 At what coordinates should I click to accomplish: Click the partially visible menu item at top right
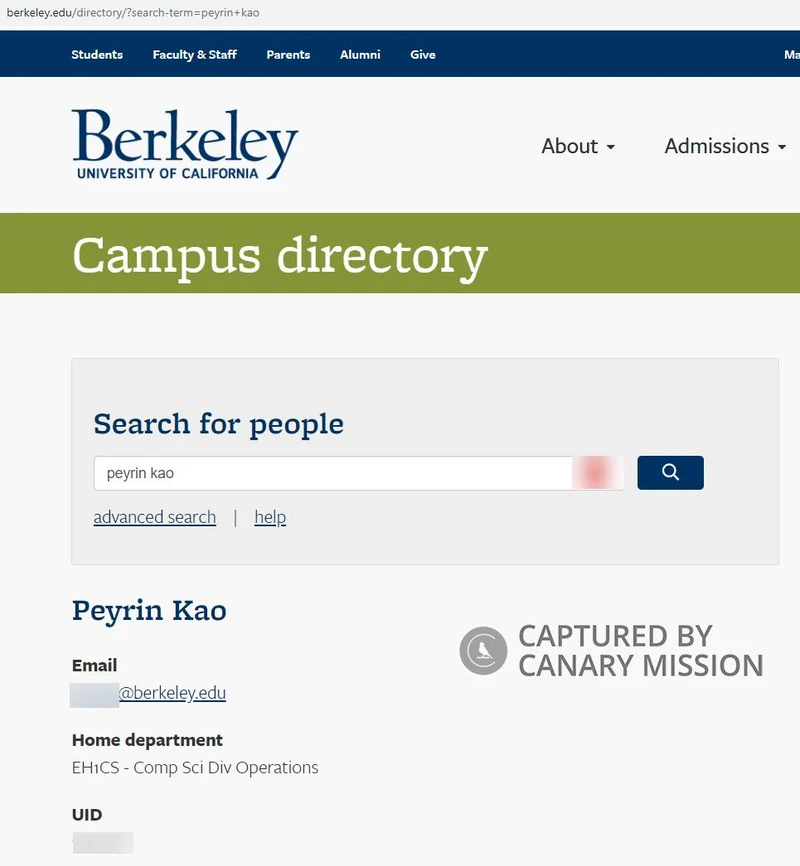click(x=791, y=55)
